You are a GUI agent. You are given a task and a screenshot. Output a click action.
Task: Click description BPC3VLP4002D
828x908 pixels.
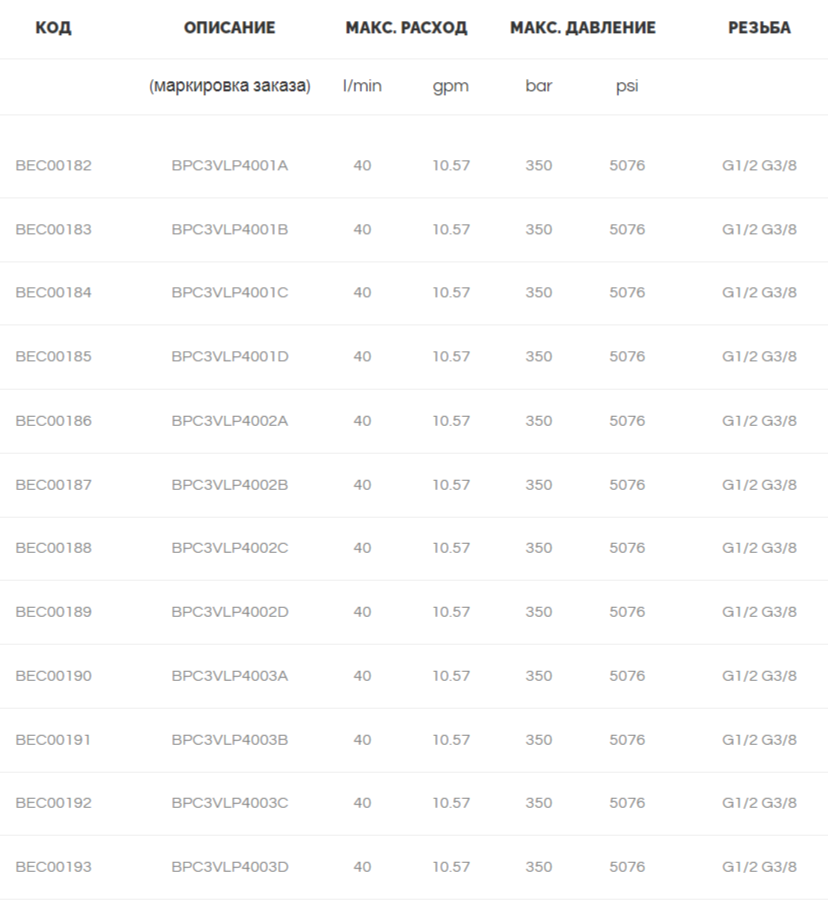(x=230, y=612)
